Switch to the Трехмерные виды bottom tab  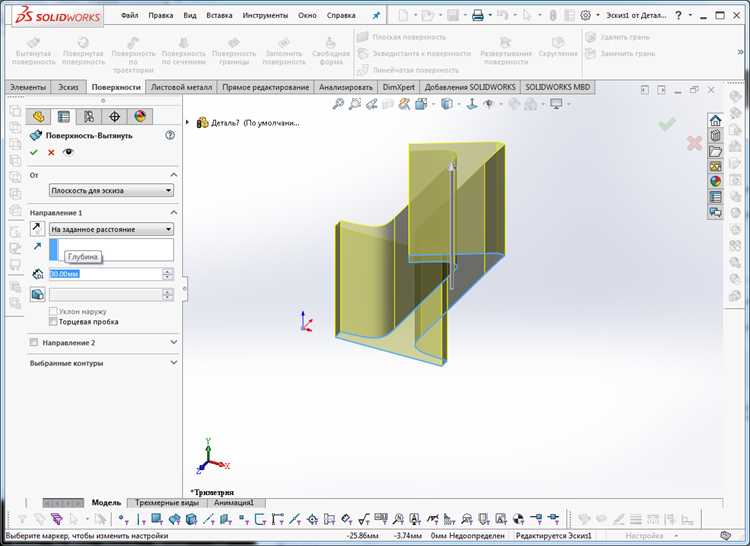point(167,503)
